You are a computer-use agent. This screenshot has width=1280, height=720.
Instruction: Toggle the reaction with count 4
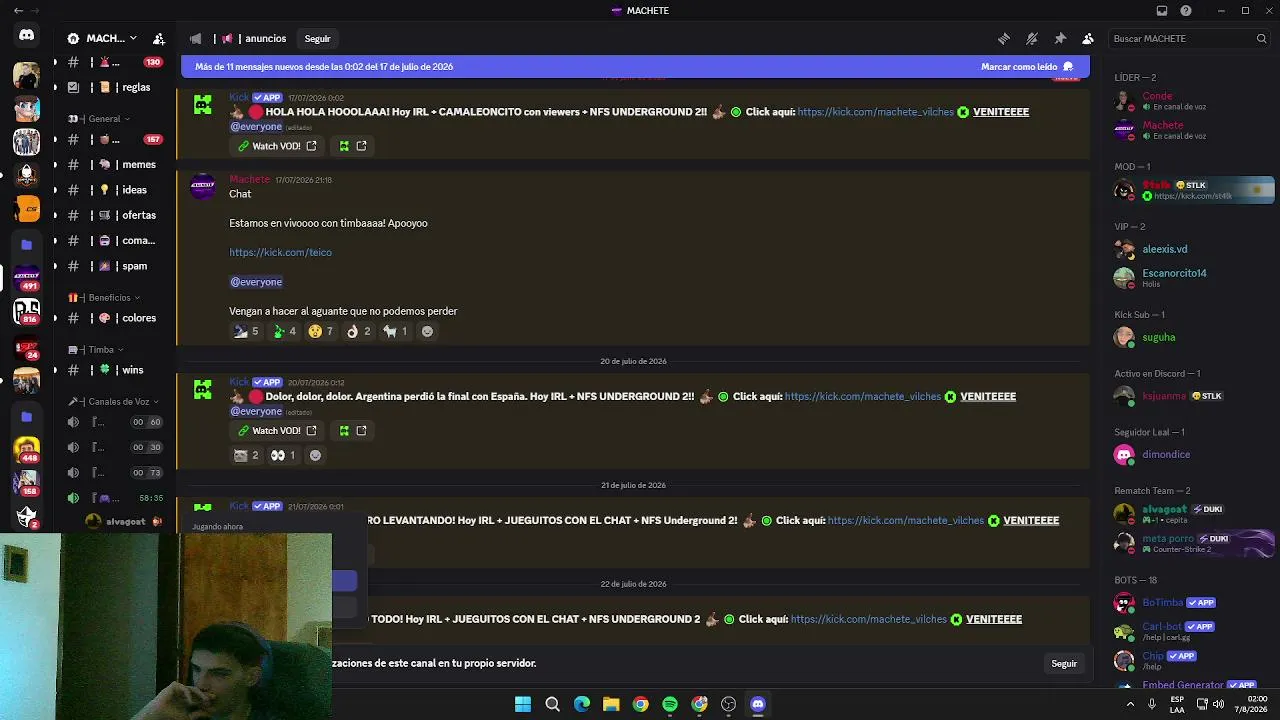point(284,332)
